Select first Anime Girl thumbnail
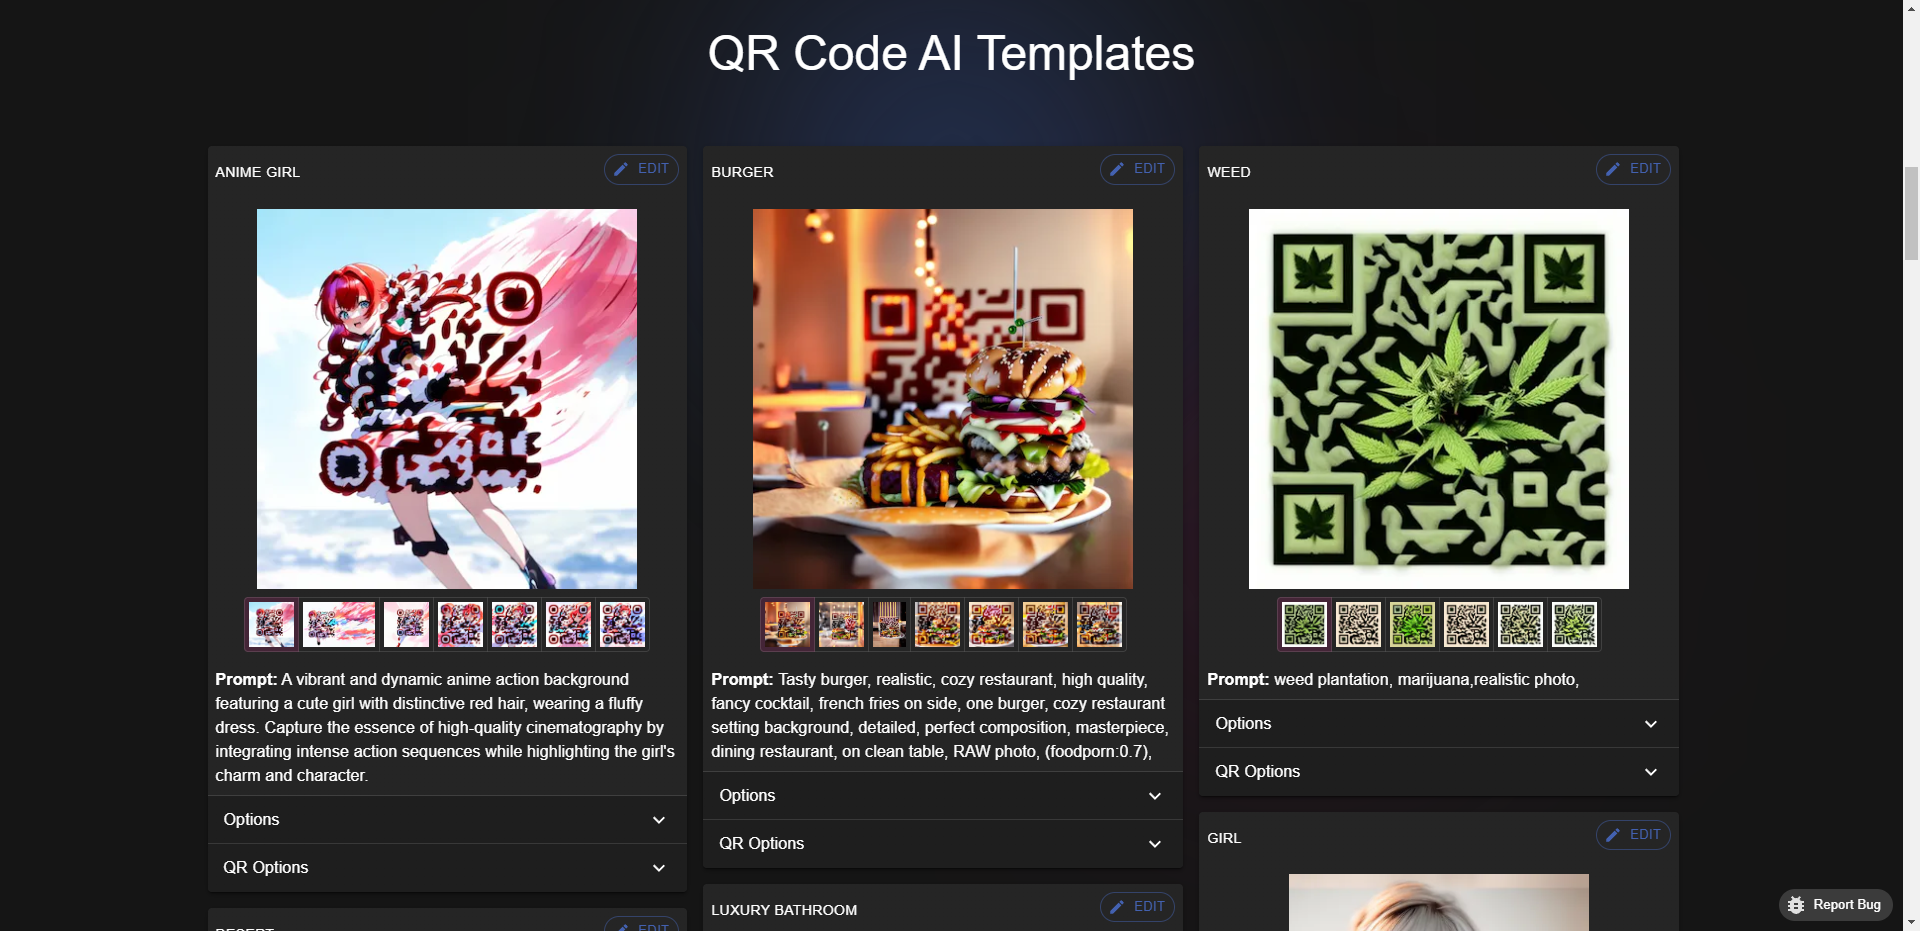 pos(271,625)
